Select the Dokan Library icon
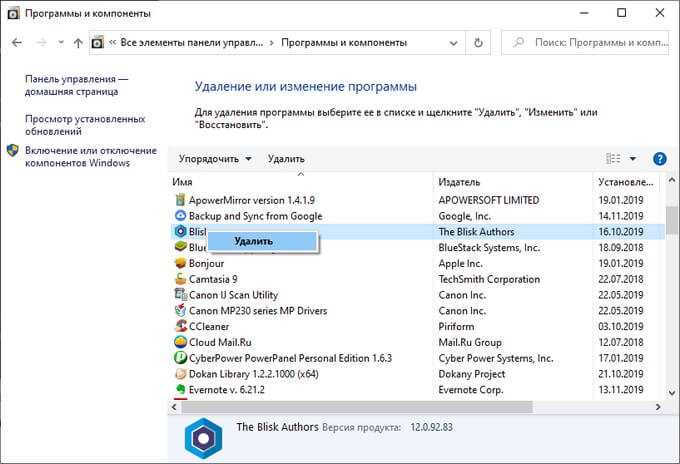Screen dimensions: 680x464 coord(180,374)
